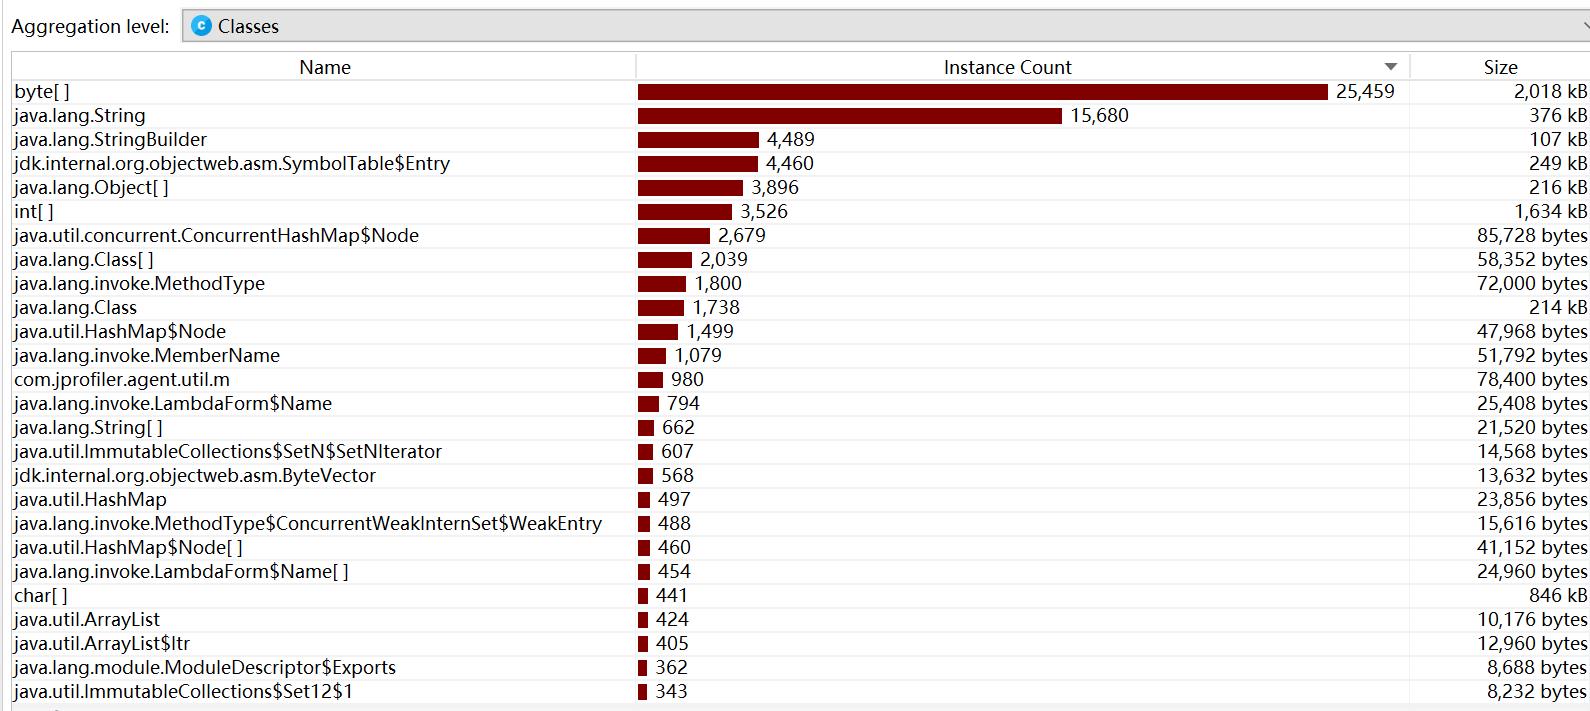Select the java.lang.StringBuilder row
The width and height of the screenshot is (1590, 711).
coord(110,139)
